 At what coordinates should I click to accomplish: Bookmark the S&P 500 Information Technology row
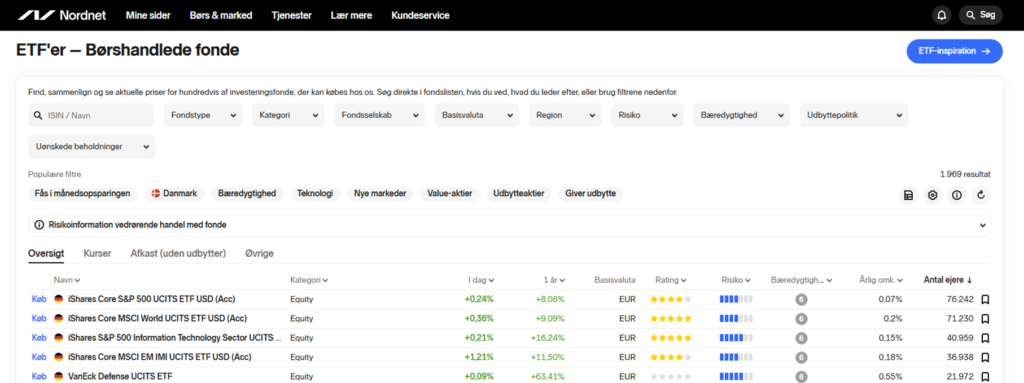tap(985, 338)
